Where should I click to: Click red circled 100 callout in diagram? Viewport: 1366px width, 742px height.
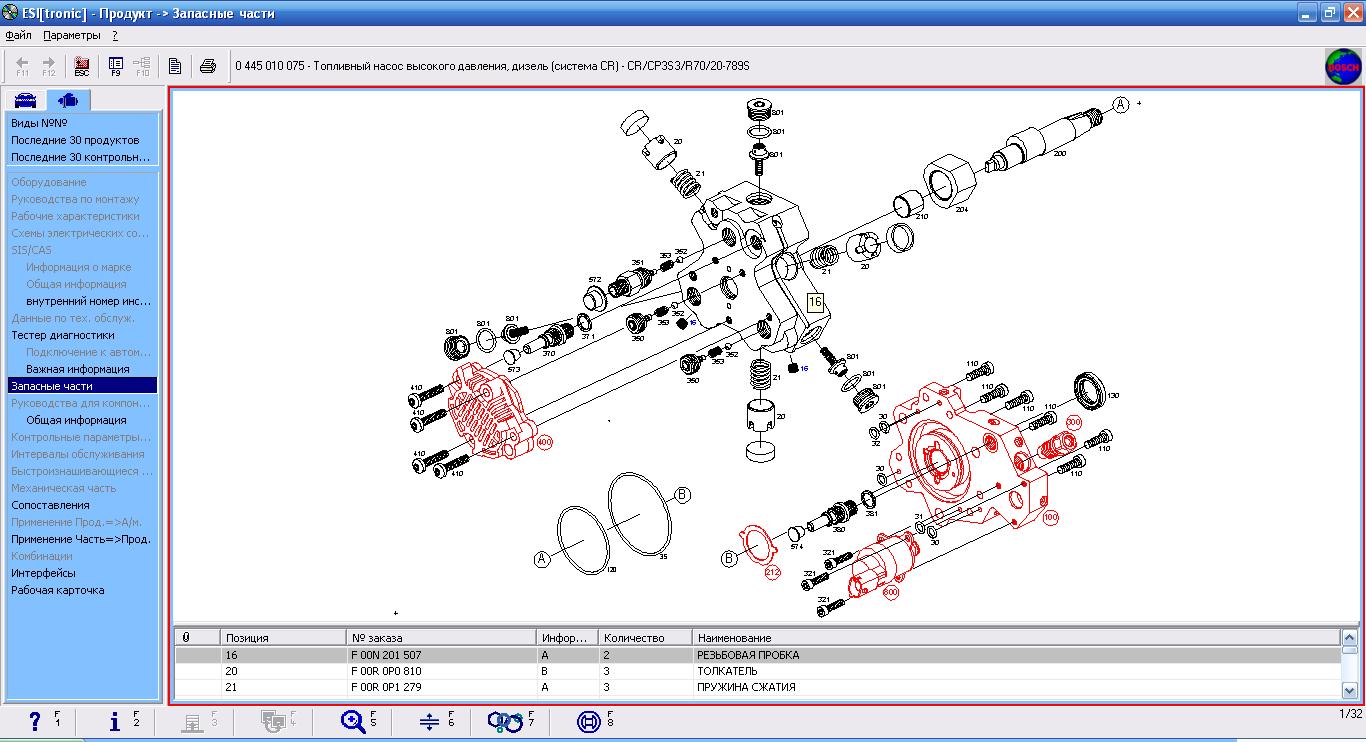click(x=1050, y=519)
